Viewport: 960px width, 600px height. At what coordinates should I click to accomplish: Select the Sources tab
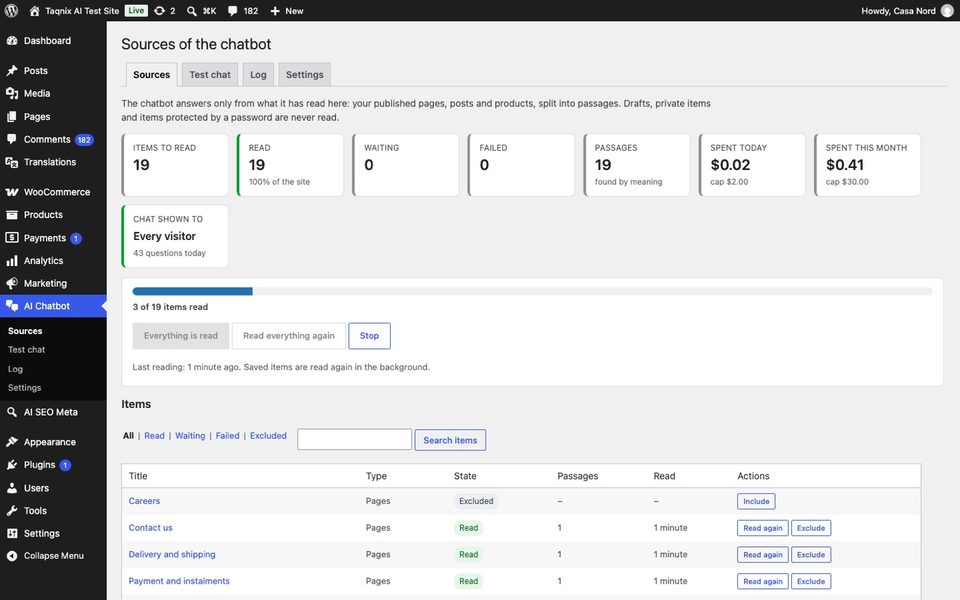tap(151, 75)
